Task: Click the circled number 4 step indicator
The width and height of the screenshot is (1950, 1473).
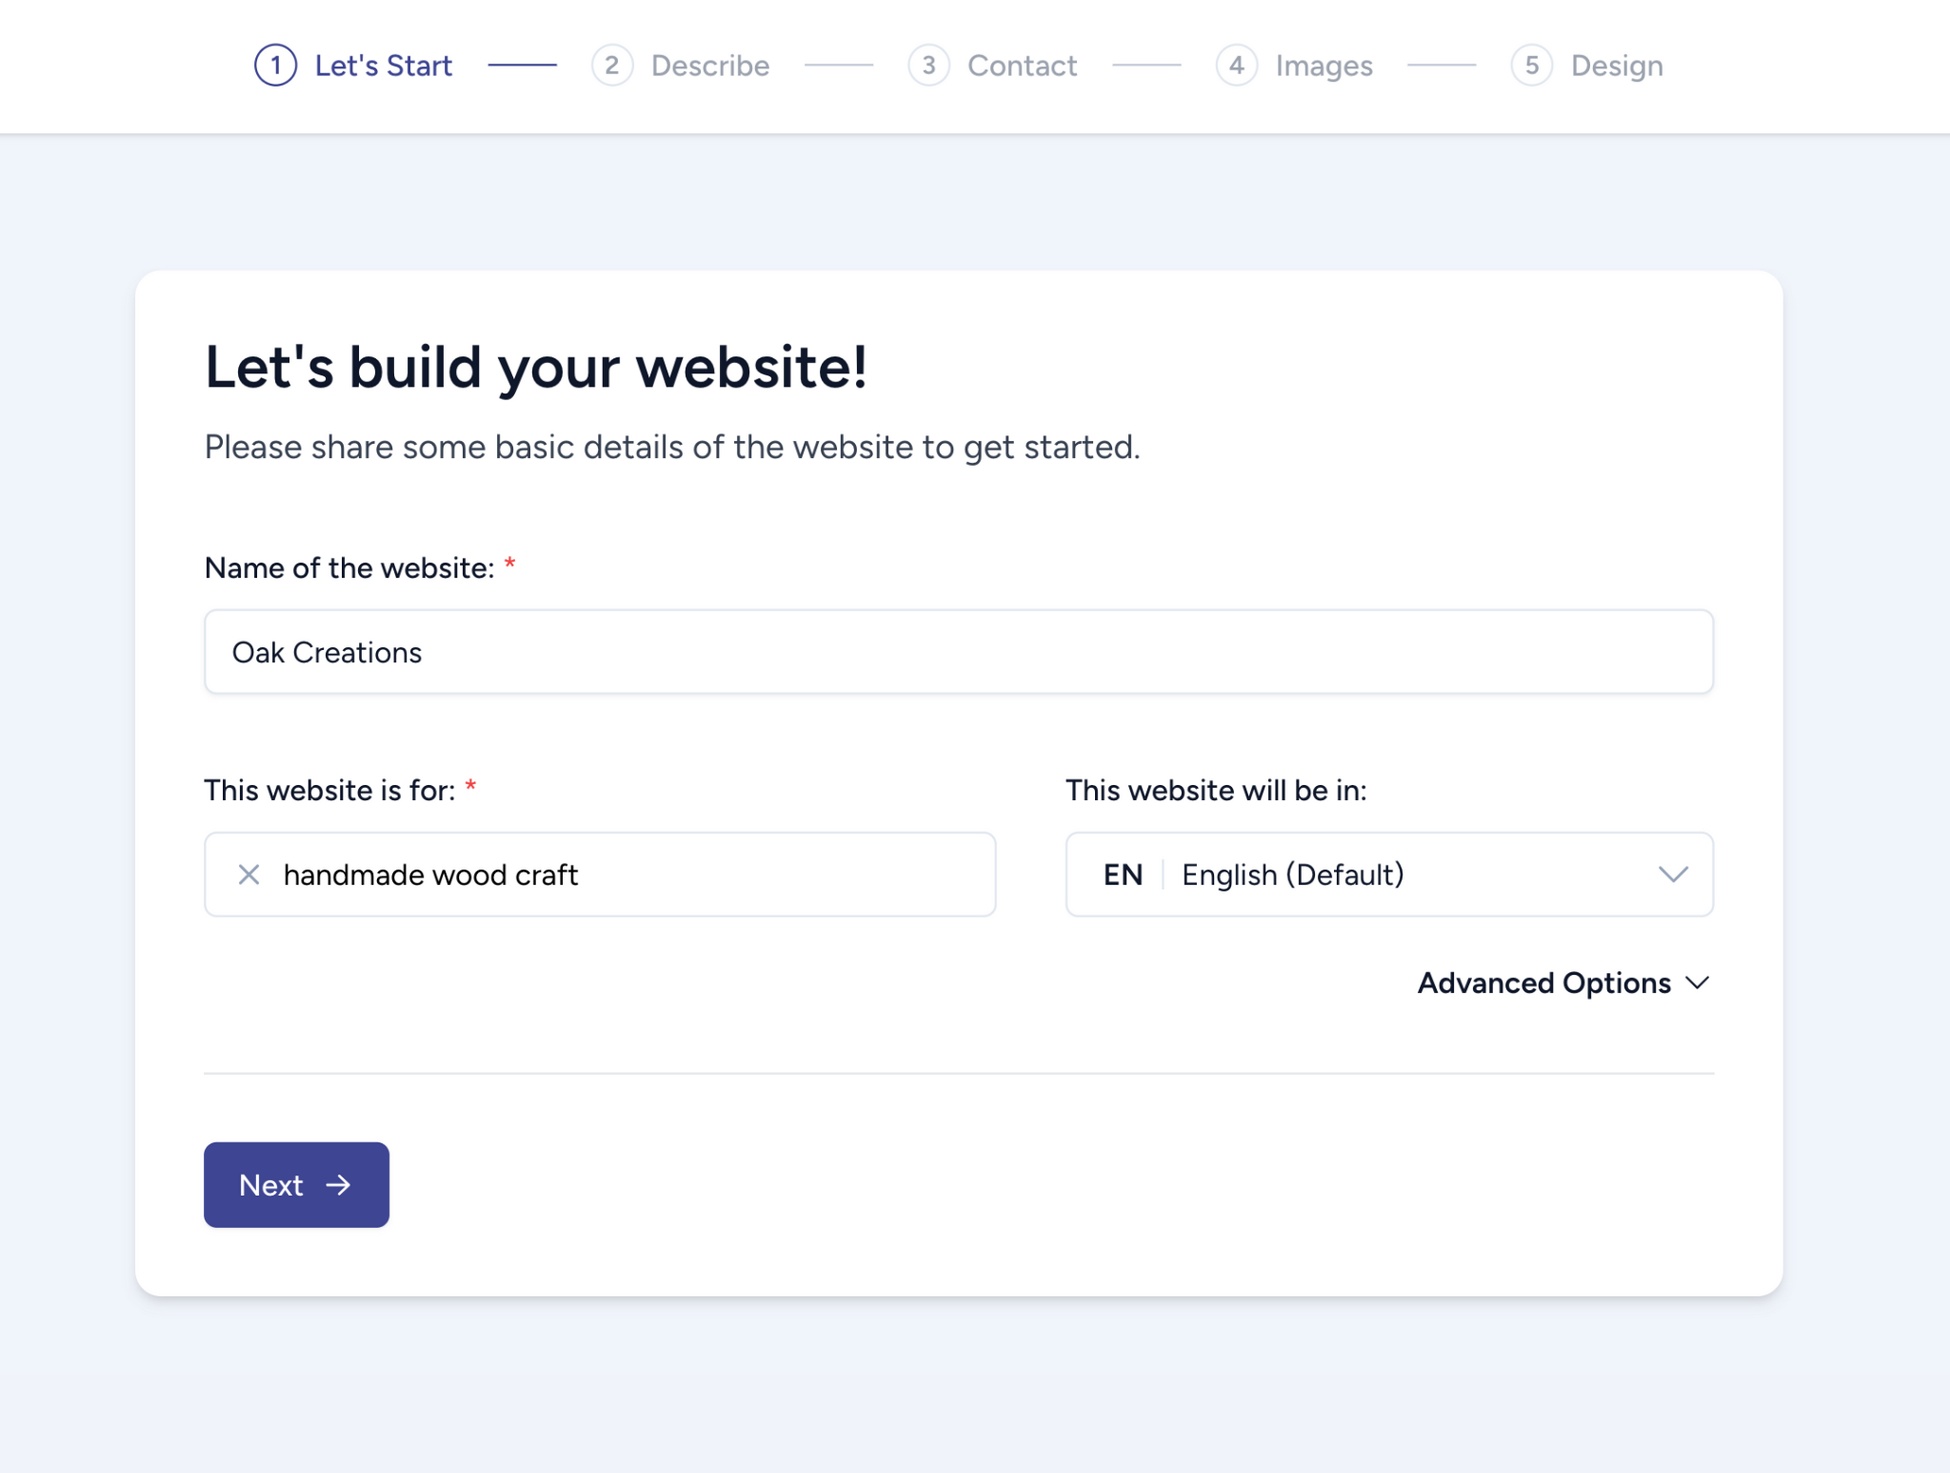Action: pos(1237,65)
